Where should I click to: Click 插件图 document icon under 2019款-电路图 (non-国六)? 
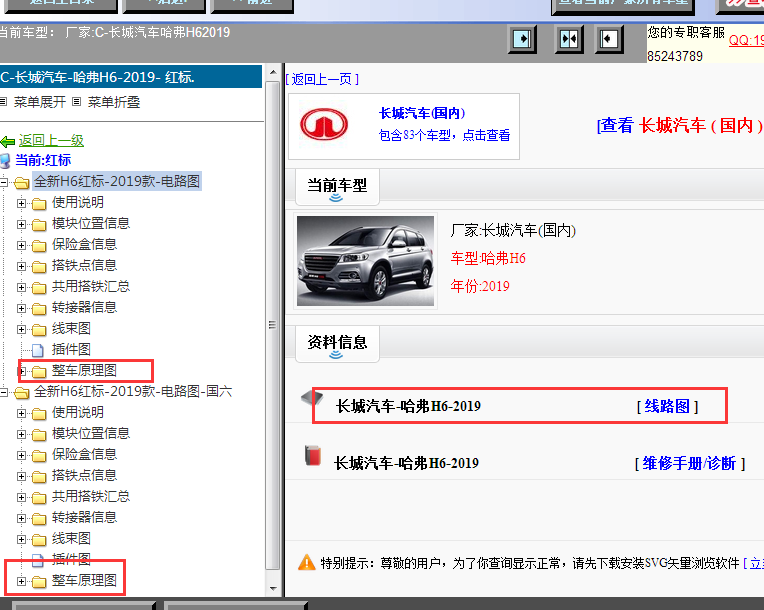38,350
